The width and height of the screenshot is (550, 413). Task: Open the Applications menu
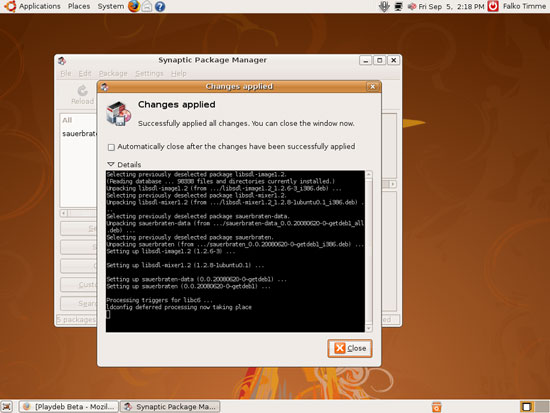point(40,6)
